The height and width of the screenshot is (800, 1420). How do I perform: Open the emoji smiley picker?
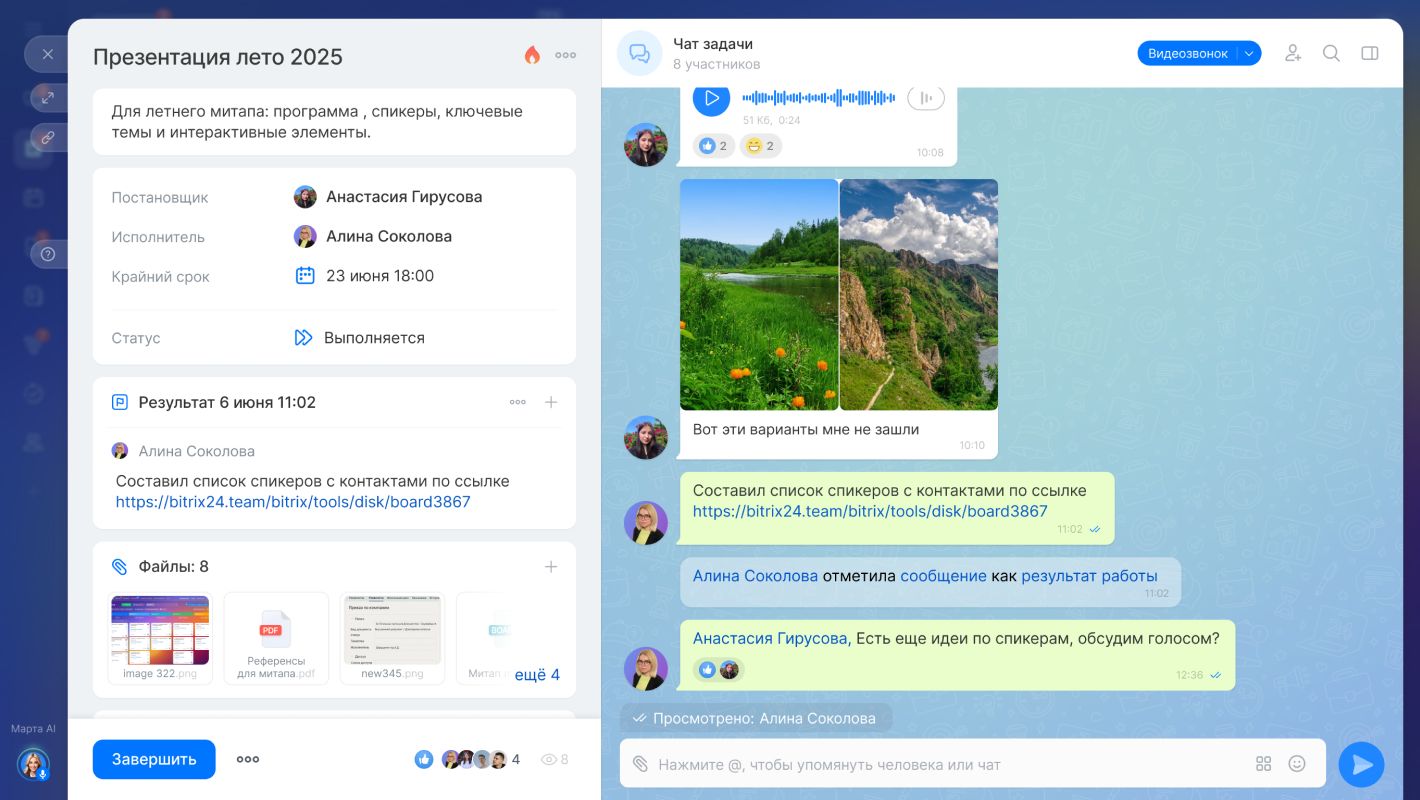point(1297,764)
